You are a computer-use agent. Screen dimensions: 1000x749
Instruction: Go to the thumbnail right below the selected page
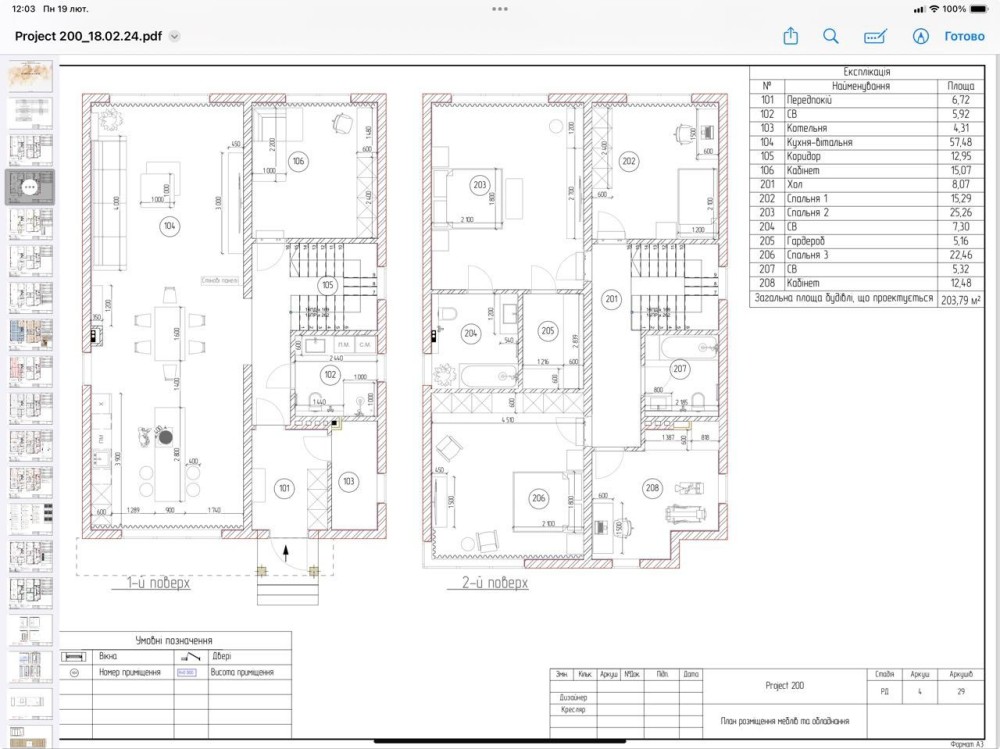(x=28, y=224)
